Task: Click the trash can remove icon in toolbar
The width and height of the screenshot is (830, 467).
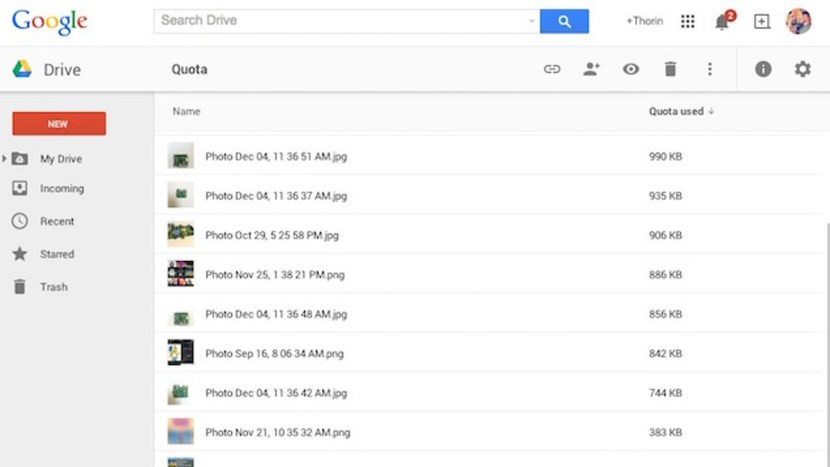Action: click(x=670, y=69)
